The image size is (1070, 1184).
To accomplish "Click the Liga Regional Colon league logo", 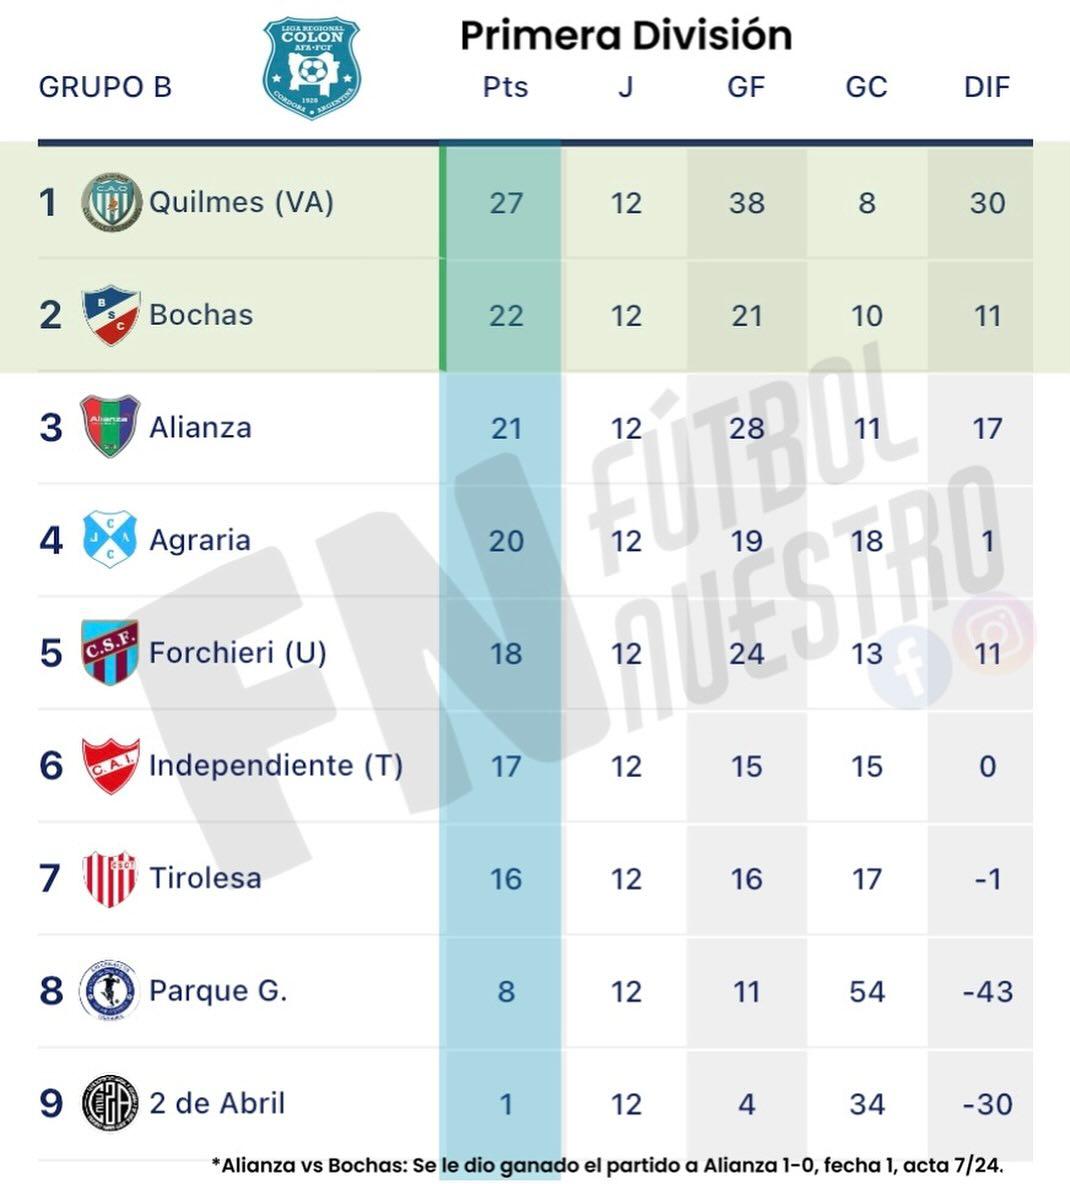I will (x=311, y=68).
